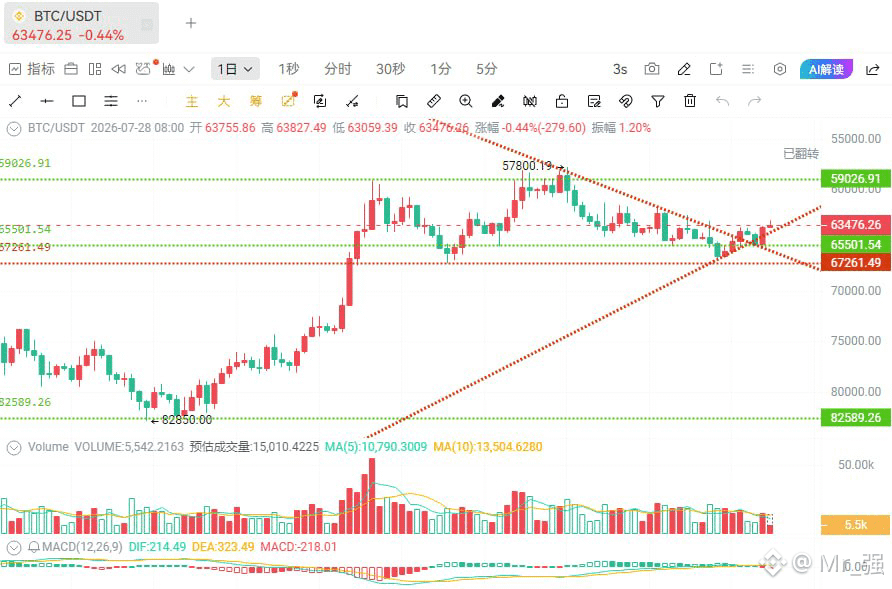This screenshot has width=892, height=589.
Task: Switch to the 30秒 timeframe
Action: click(390, 69)
